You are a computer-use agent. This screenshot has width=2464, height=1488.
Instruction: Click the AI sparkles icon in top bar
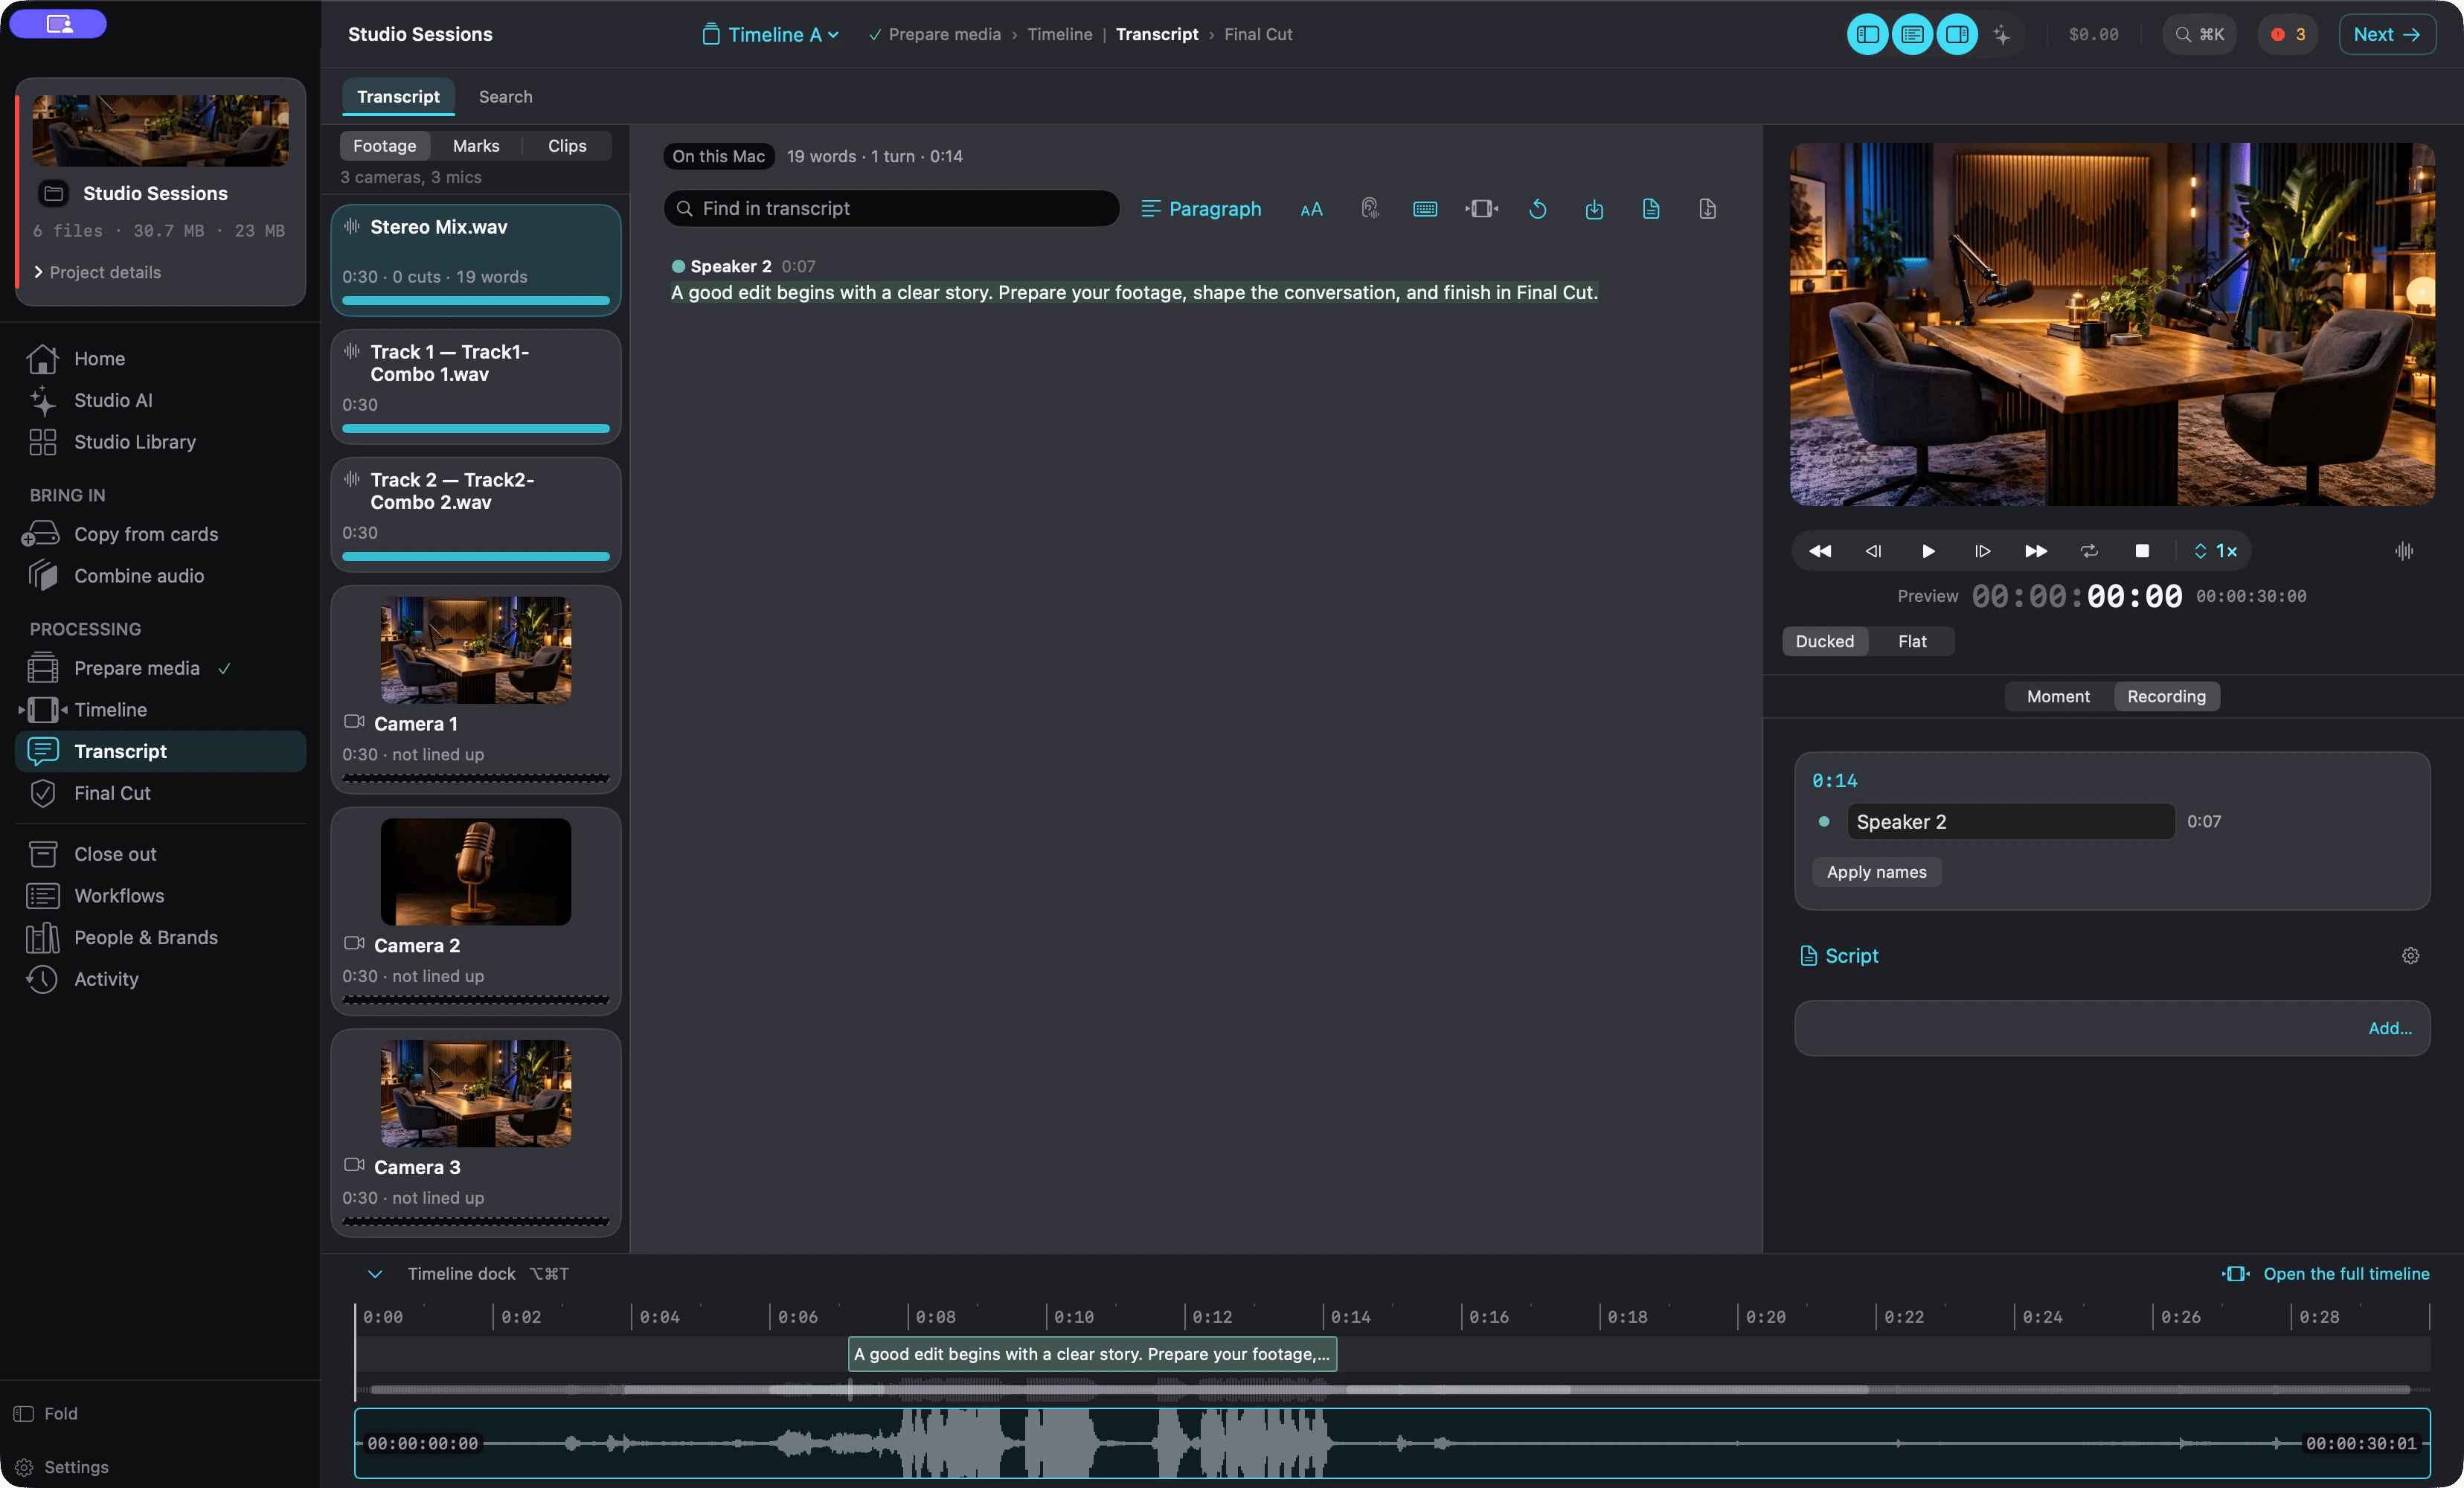click(2001, 34)
